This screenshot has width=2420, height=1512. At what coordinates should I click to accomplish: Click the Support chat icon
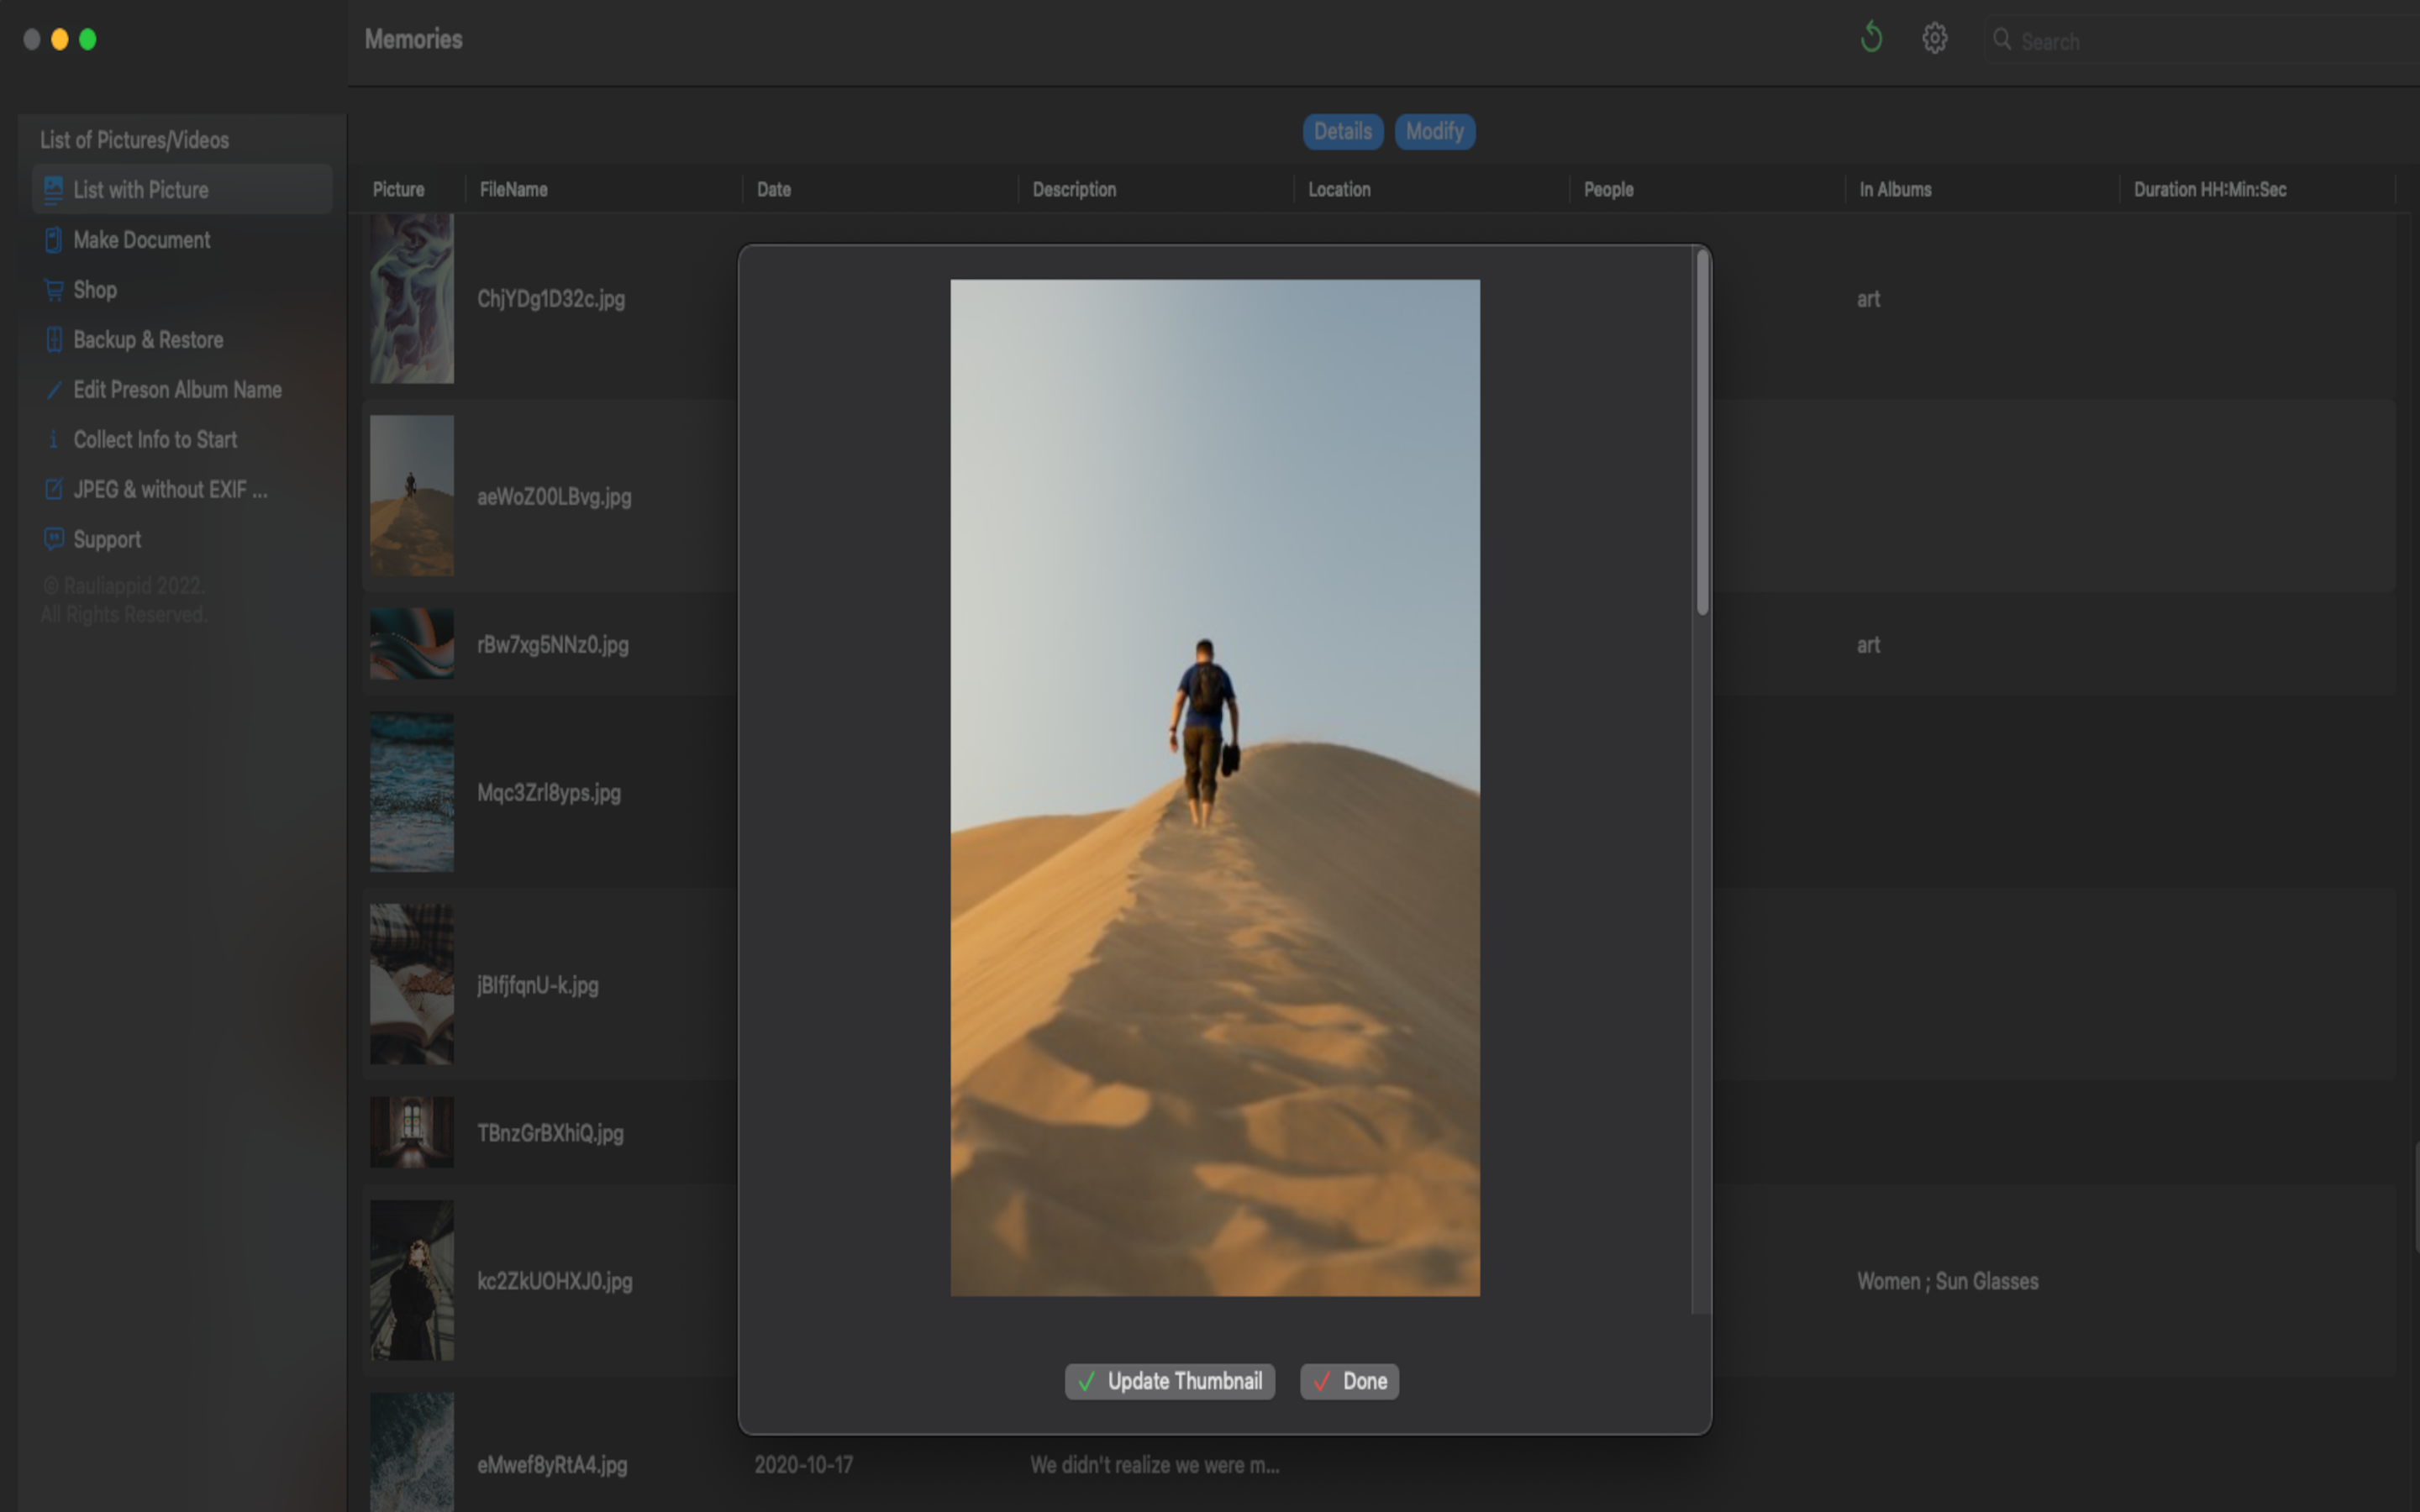53,540
